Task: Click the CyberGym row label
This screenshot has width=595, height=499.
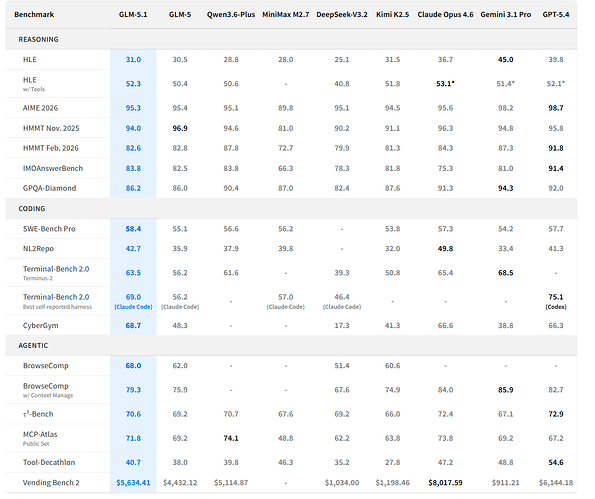Action: [41, 326]
